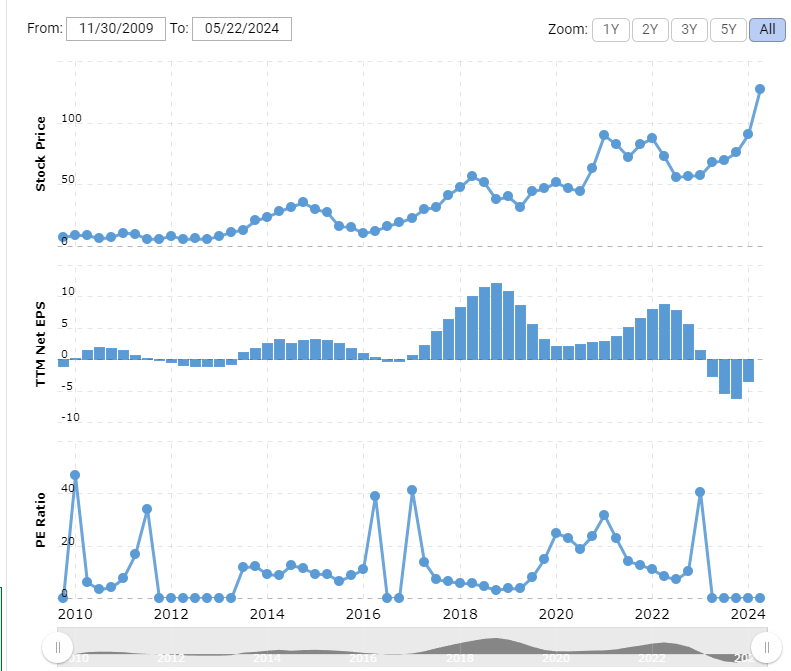
Task: Click the tallest TTM Net EPS bar
Action: click(496, 321)
